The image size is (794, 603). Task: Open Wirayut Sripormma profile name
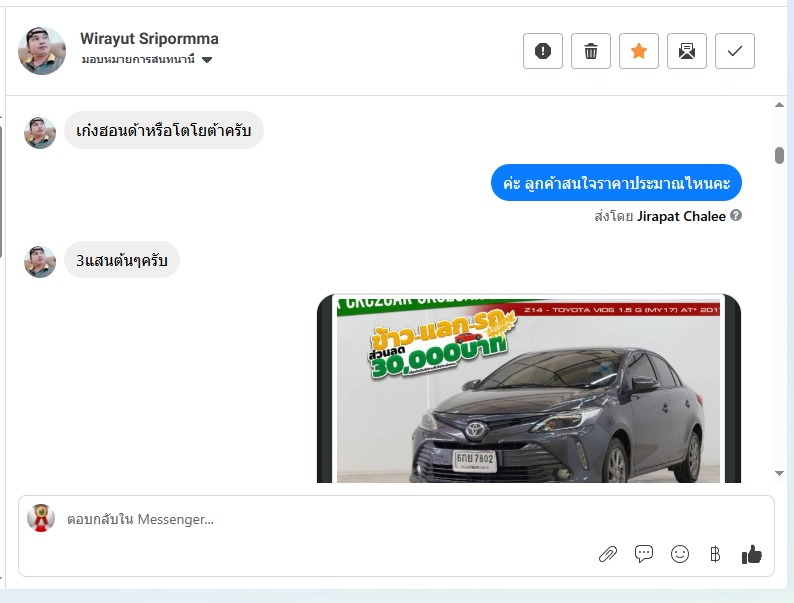[149, 38]
